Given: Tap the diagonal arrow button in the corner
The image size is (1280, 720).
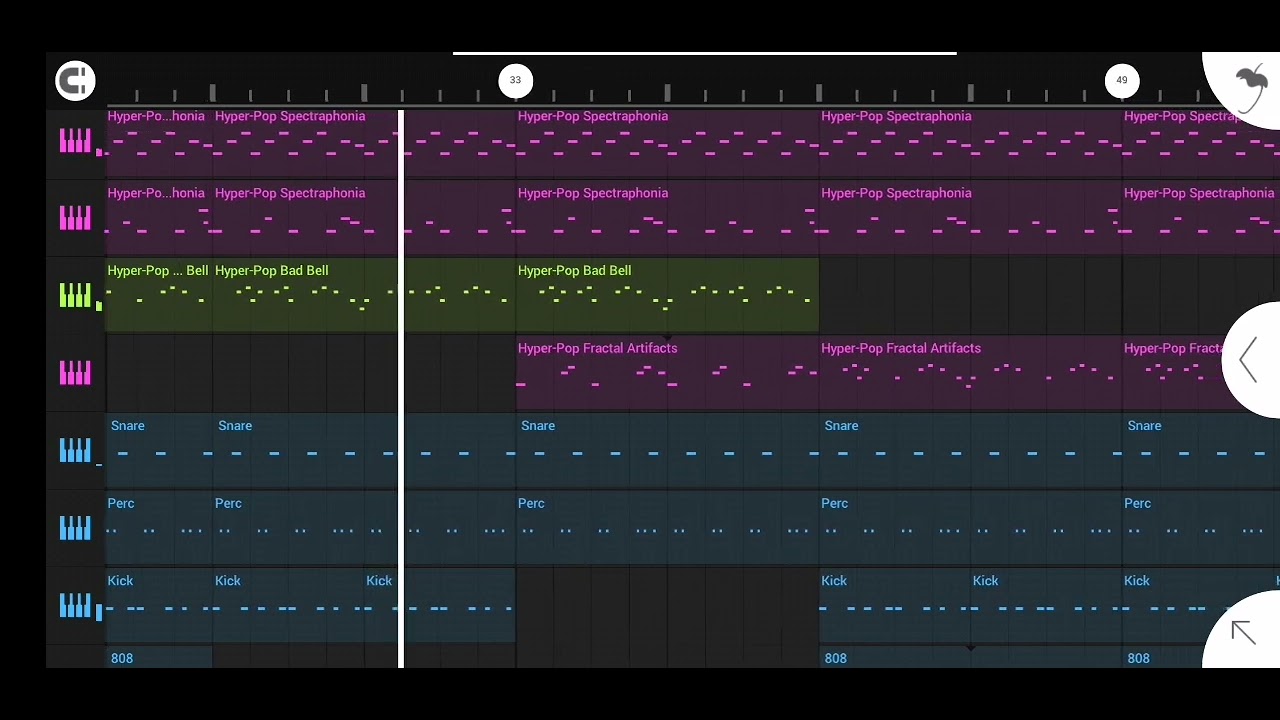Looking at the screenshot, I should [1243, 632].
